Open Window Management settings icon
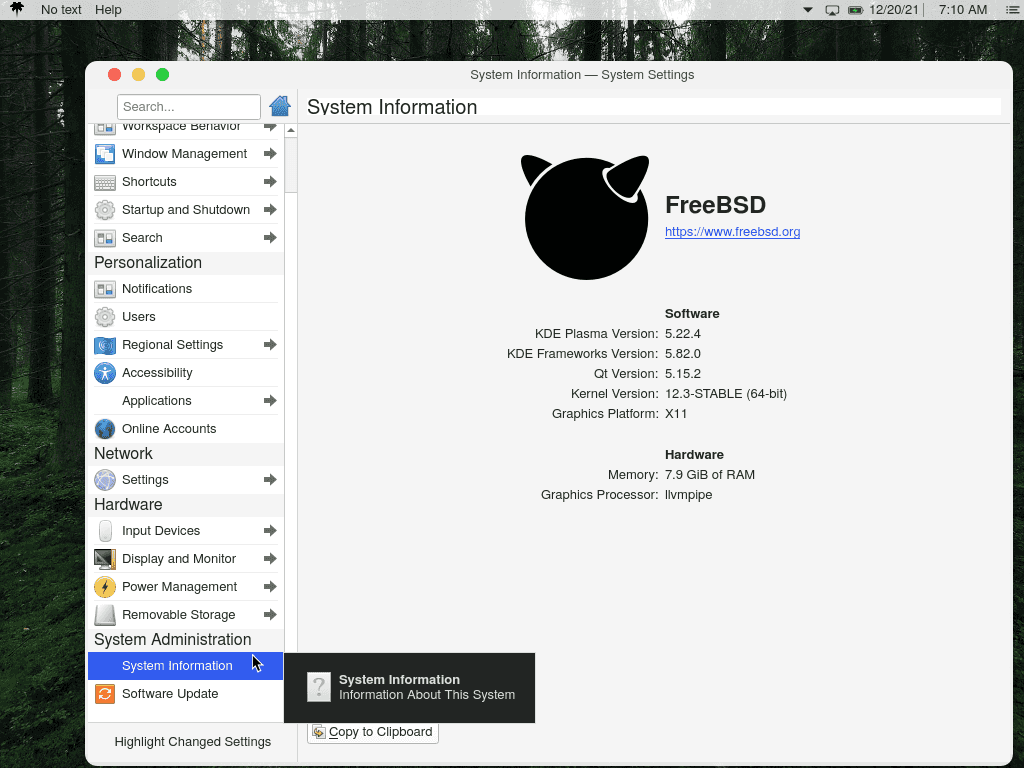 105,153
